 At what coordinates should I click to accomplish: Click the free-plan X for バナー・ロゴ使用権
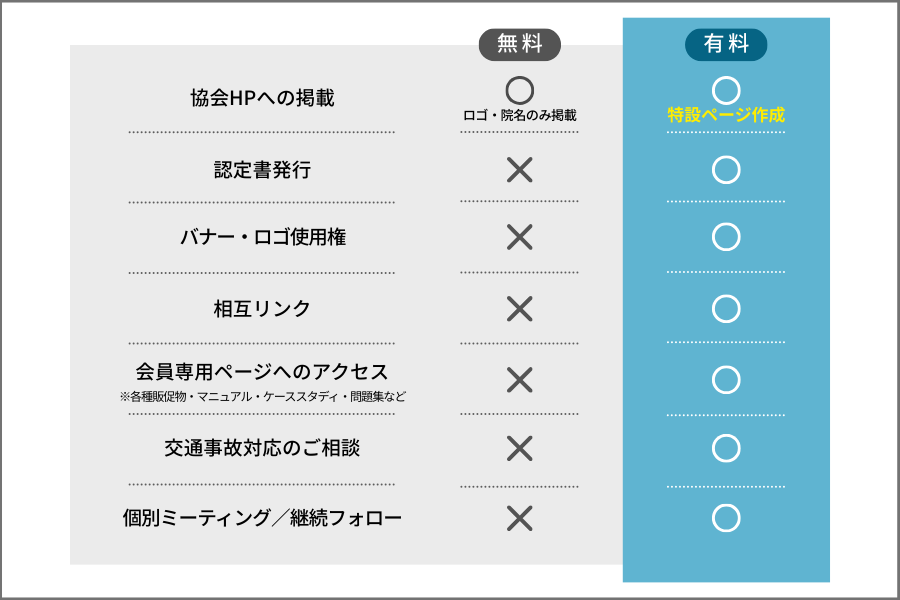click(519, 237)
